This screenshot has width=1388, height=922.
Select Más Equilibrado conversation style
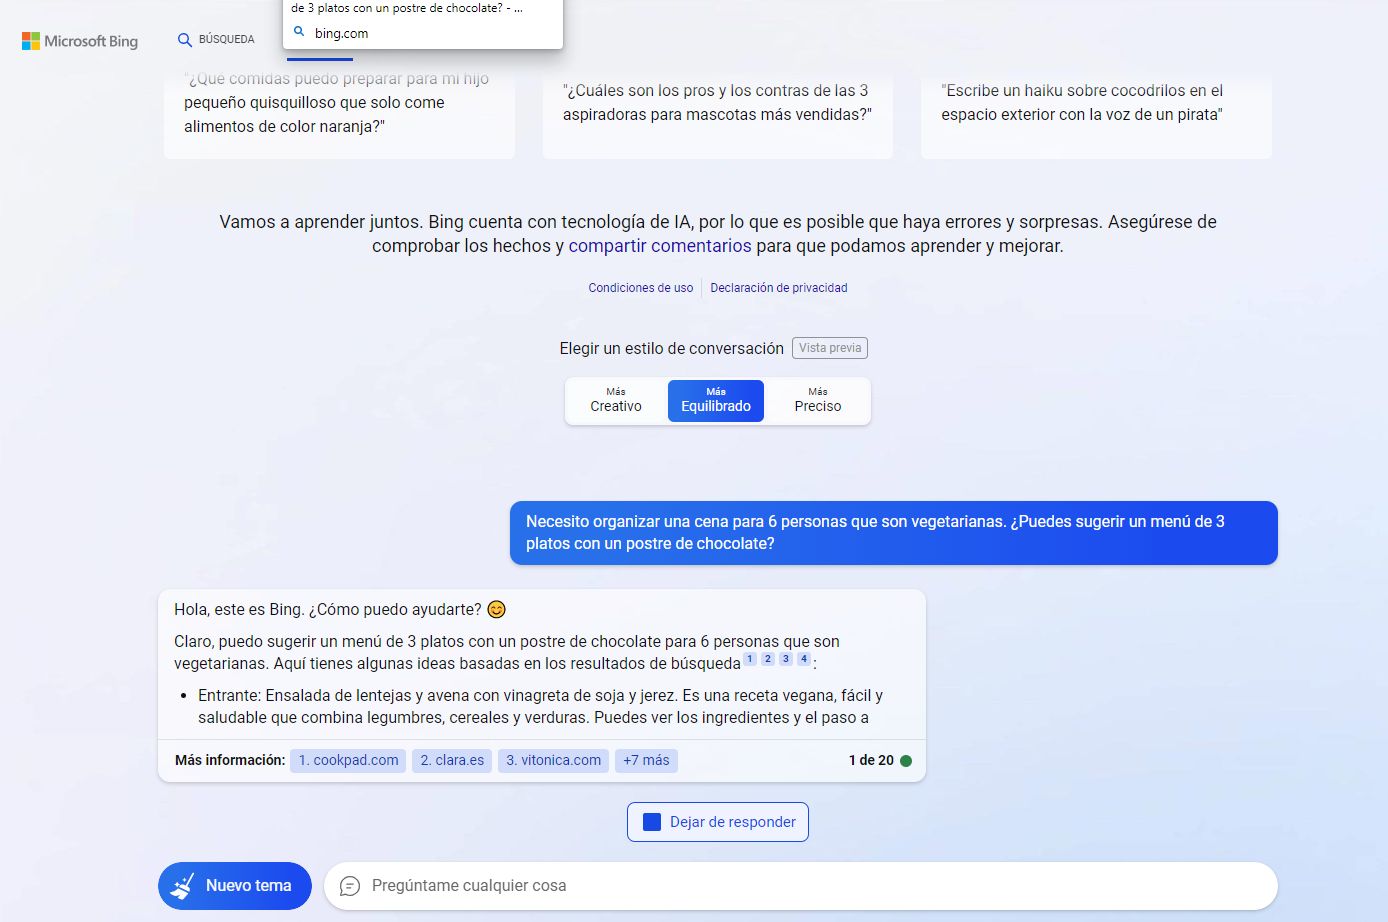click(x=716, y=400)
